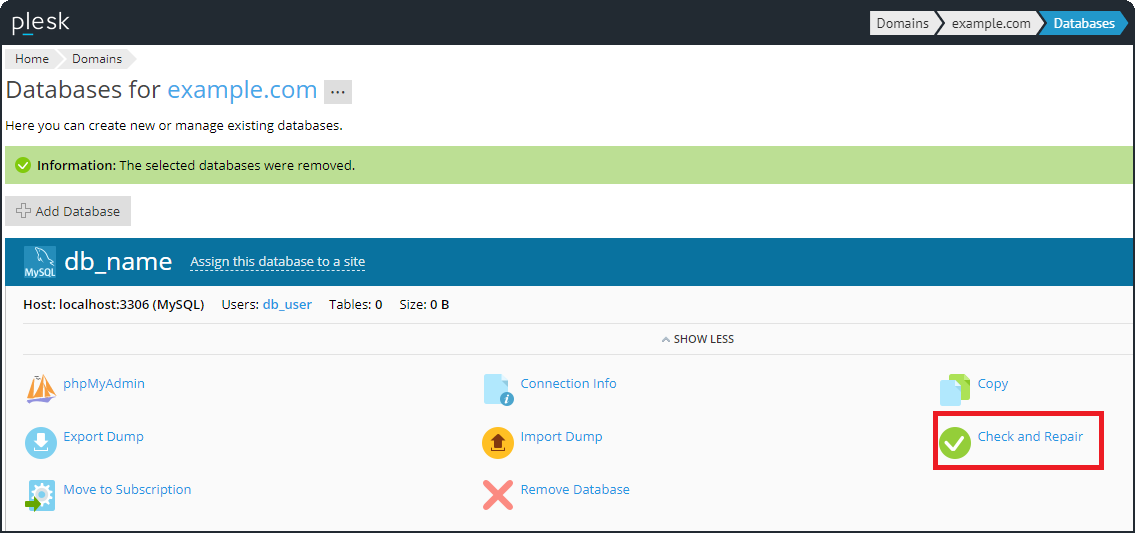Image resolution: width=1135 pixels, height=533 pixels.
Task: Go to Home breadcrumb
Action: pyautogui.click(x=32, y=59)
